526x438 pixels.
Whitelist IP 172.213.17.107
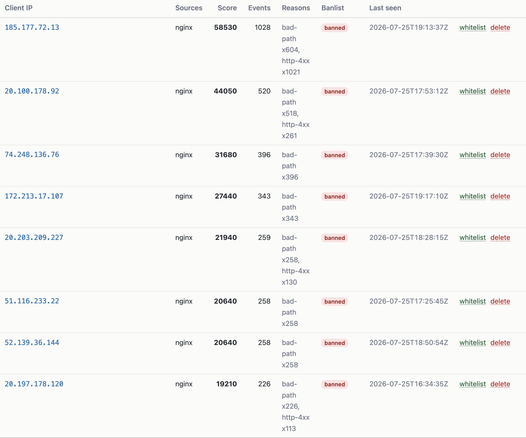click(x=472, y=196)
